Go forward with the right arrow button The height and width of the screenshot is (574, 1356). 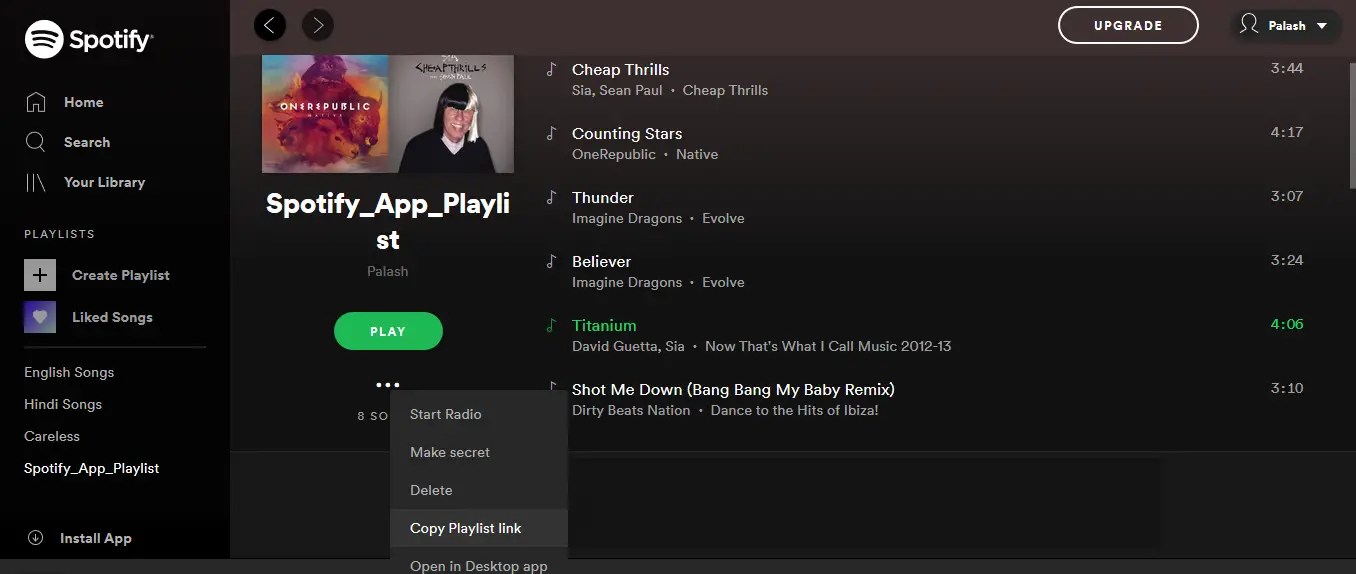[318, 25]
